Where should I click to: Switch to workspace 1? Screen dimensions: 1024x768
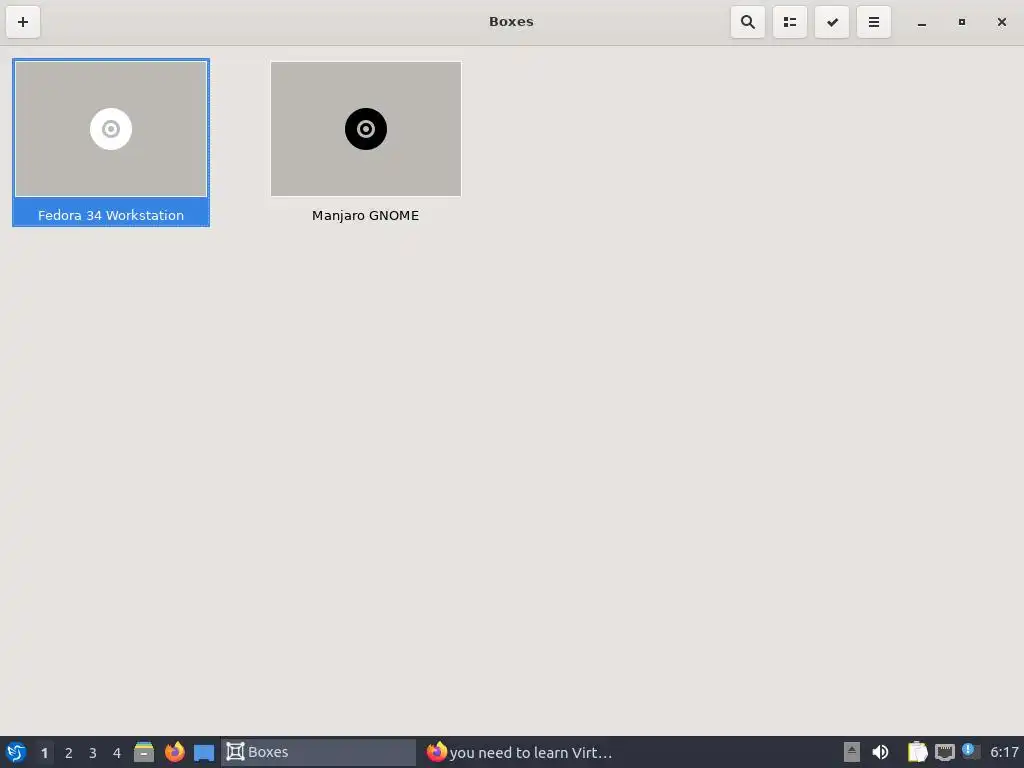coord(44,753)
